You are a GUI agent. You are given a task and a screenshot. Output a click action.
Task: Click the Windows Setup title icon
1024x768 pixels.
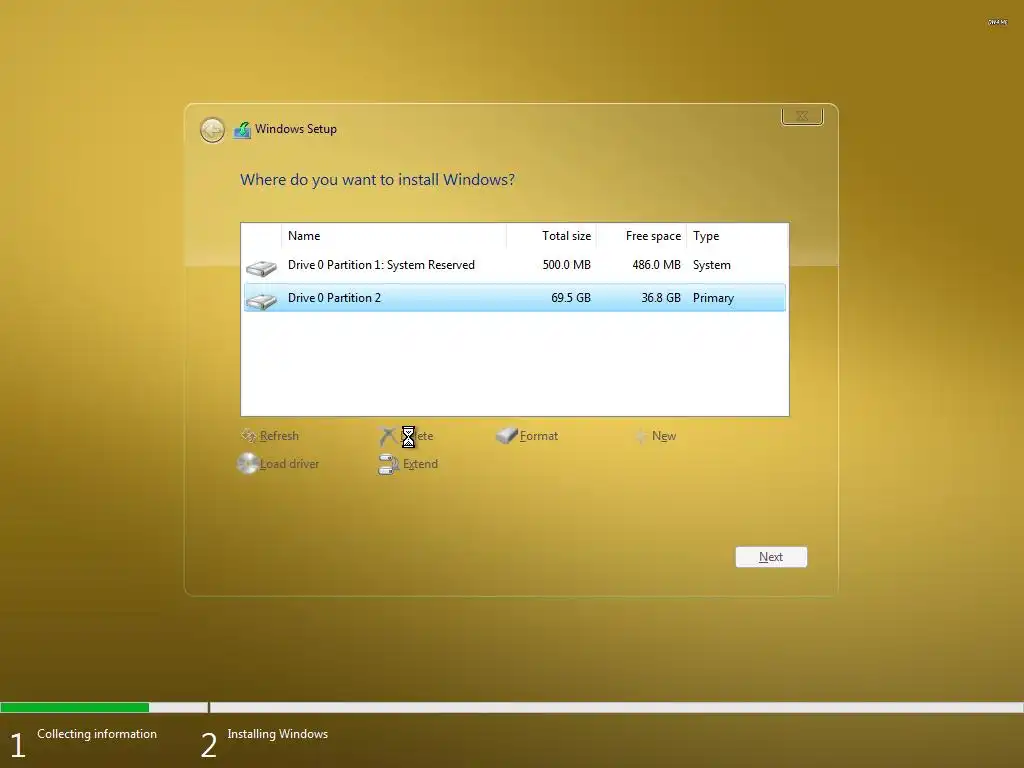coord(242,130)
